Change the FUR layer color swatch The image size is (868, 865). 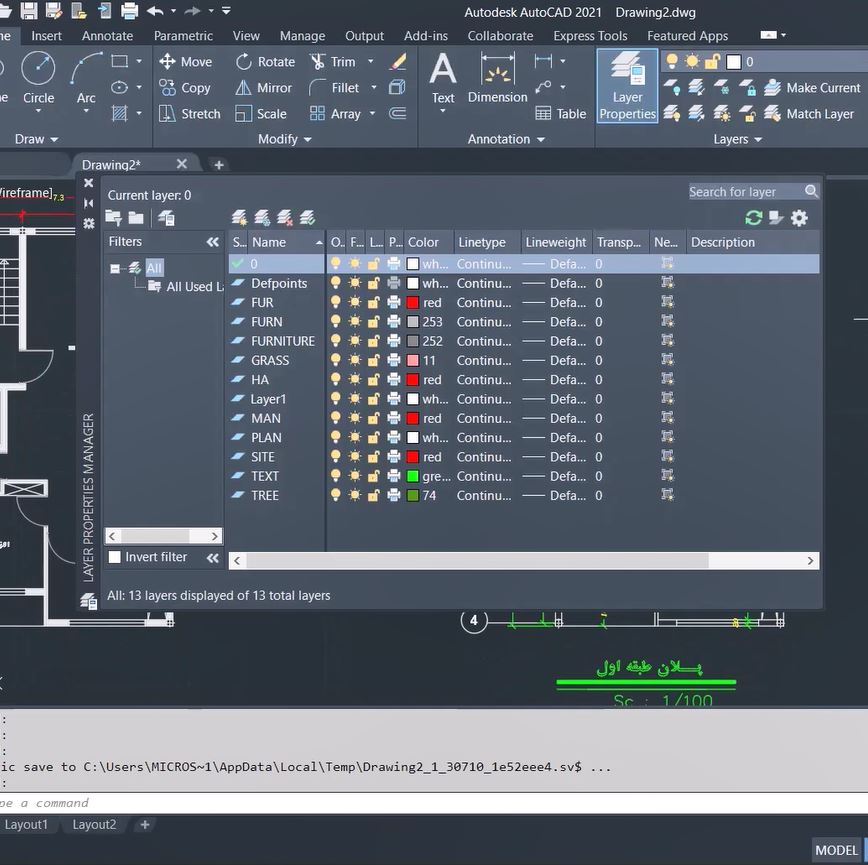pyautogui.click(x=412, y=302)
